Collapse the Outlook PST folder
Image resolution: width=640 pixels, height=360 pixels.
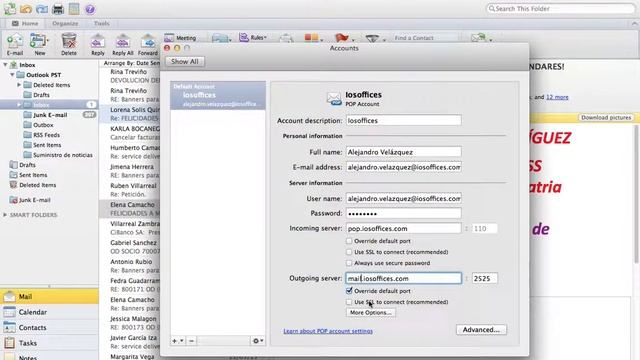pyautogui.click(x=13, y=75)
